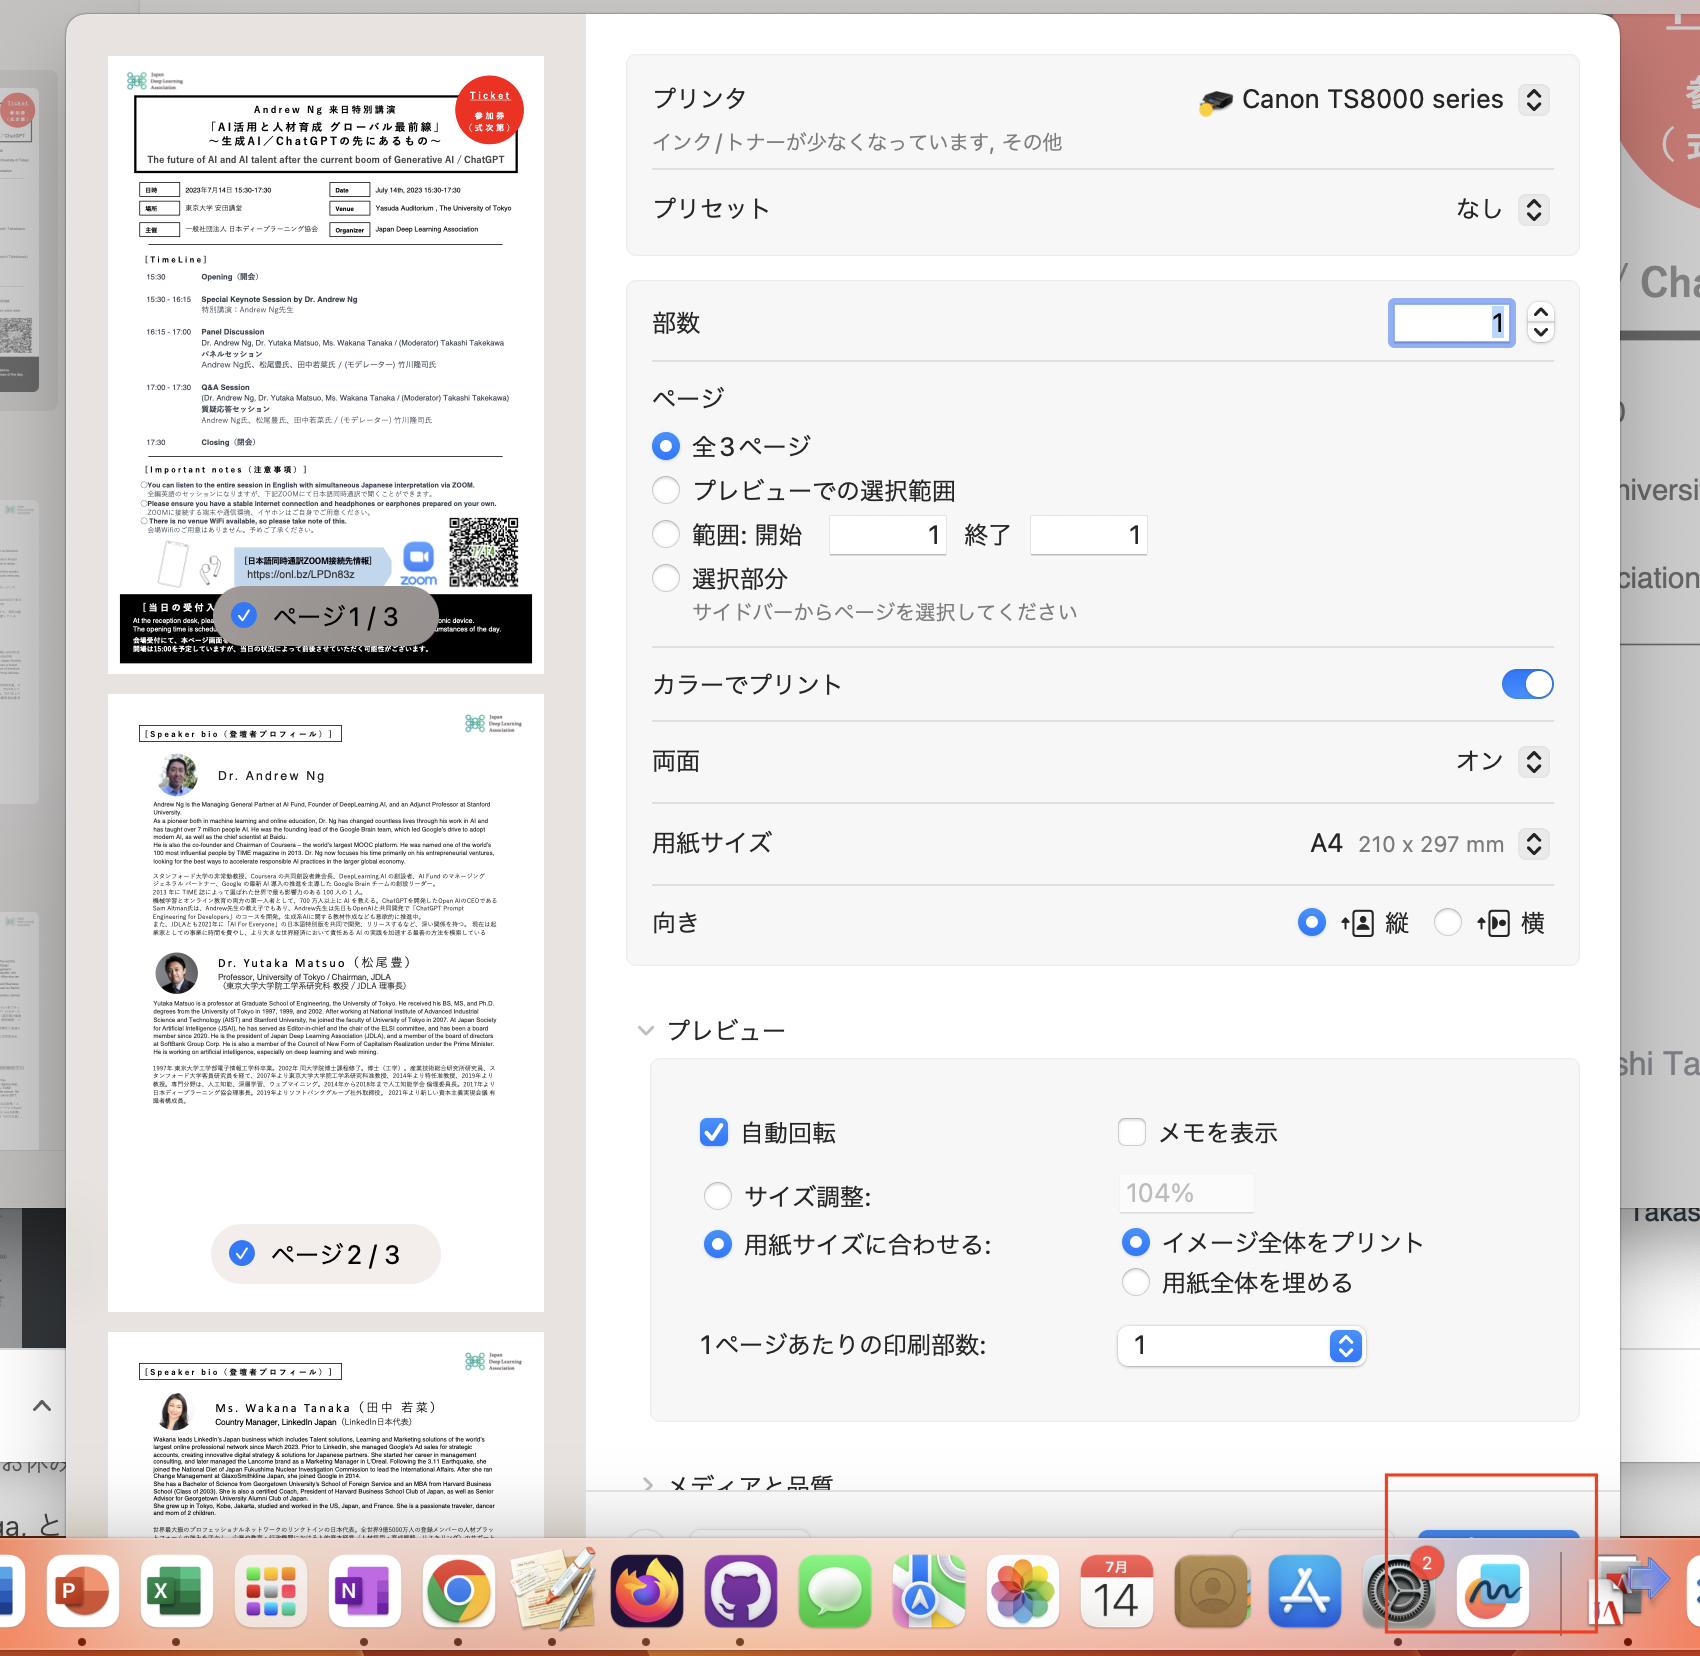
Task: Click the portrait orientation icon
Action: coord(1358,923)
